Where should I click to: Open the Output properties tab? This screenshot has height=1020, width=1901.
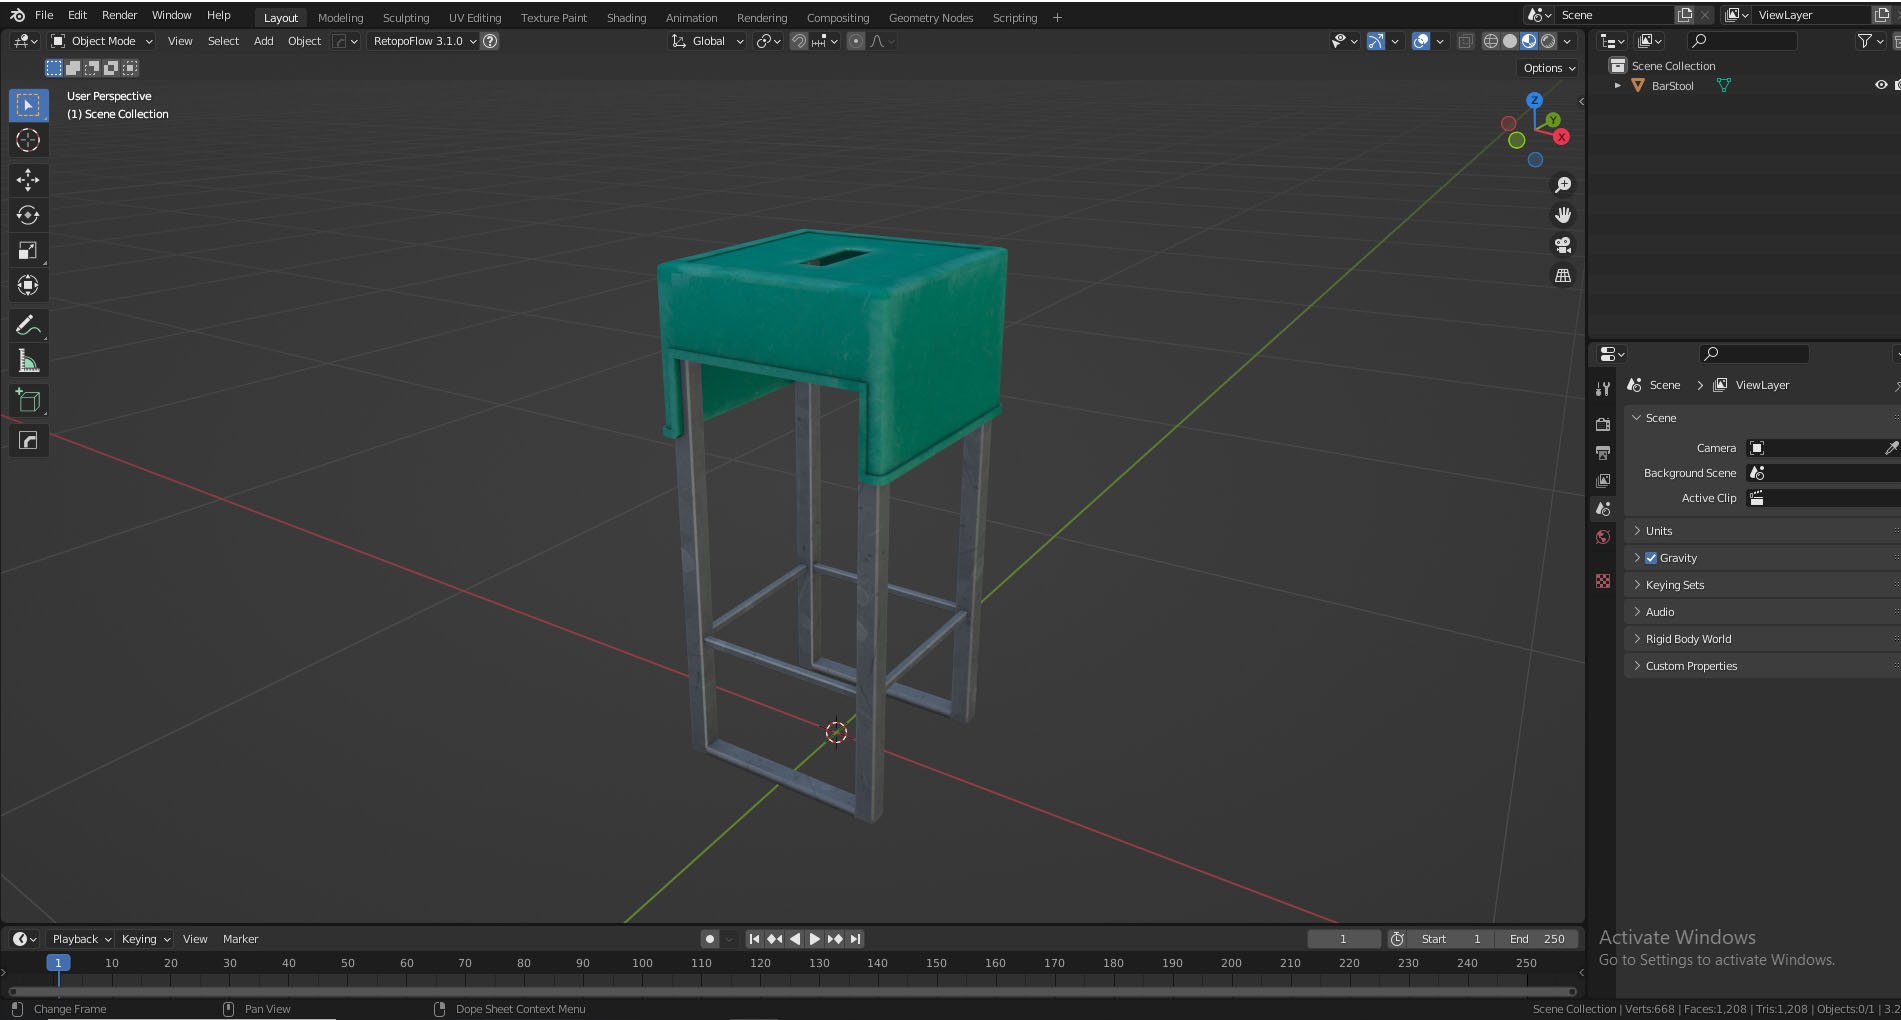pos(1603,453)
